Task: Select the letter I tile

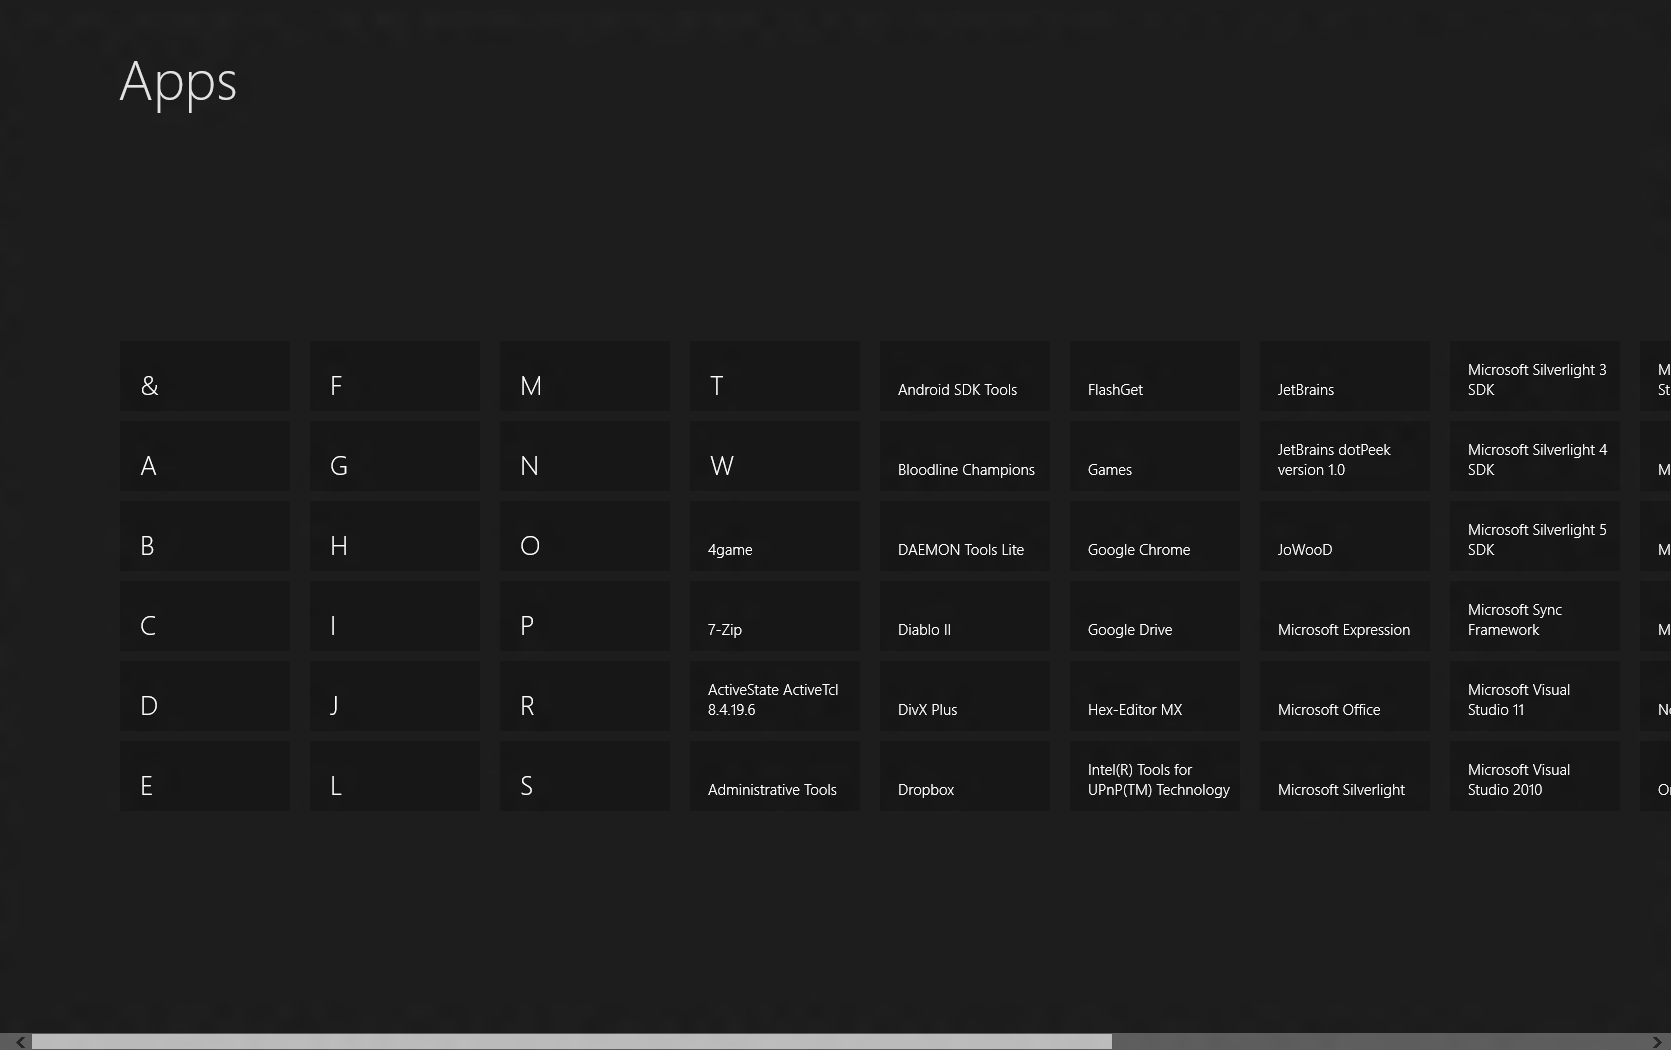Action: pyautogui.click(x=395, y=616)
